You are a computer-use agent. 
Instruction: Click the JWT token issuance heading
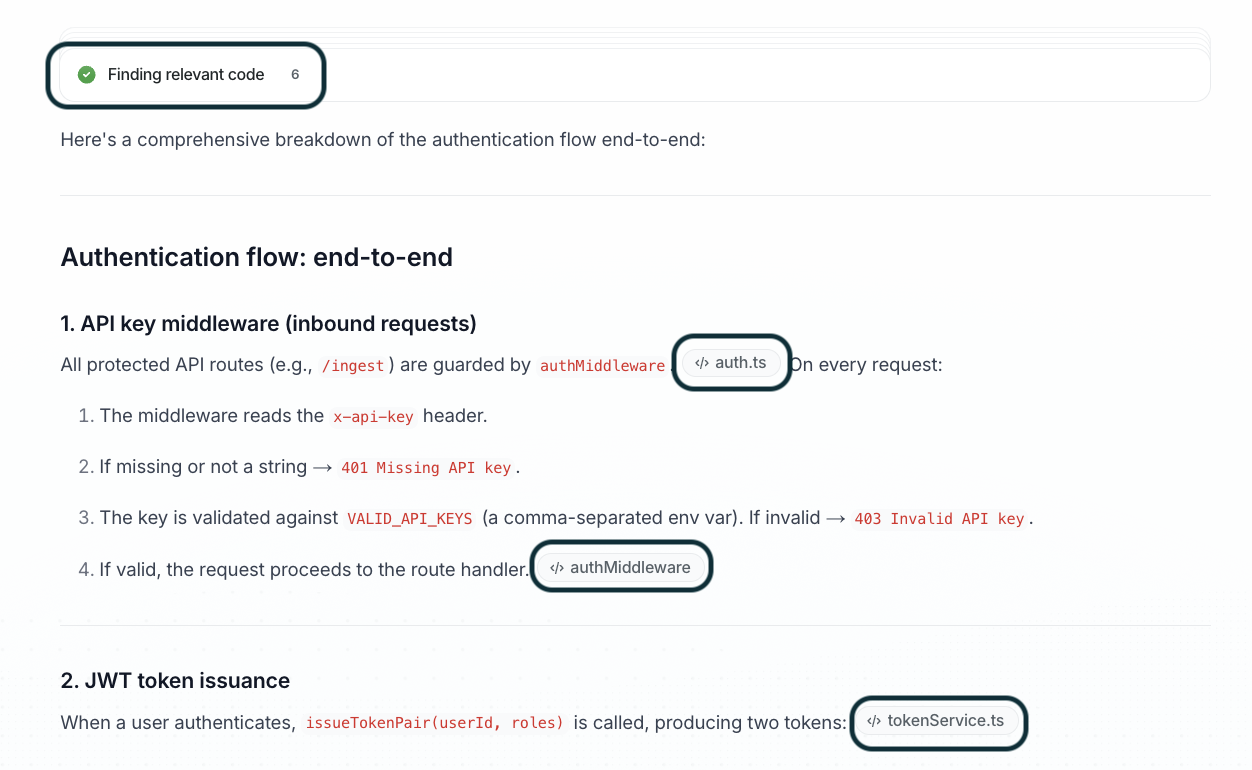pos(175,681)
